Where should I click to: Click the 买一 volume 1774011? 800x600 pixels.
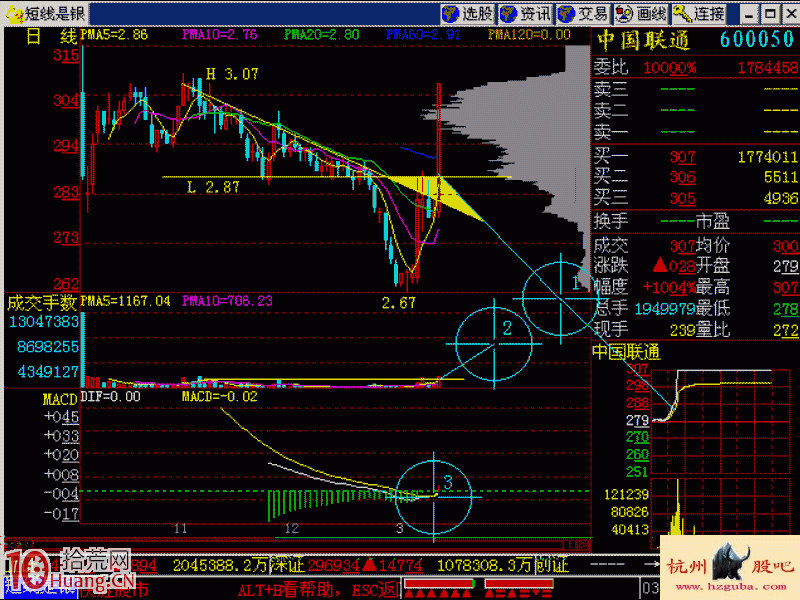pos(768,157)
